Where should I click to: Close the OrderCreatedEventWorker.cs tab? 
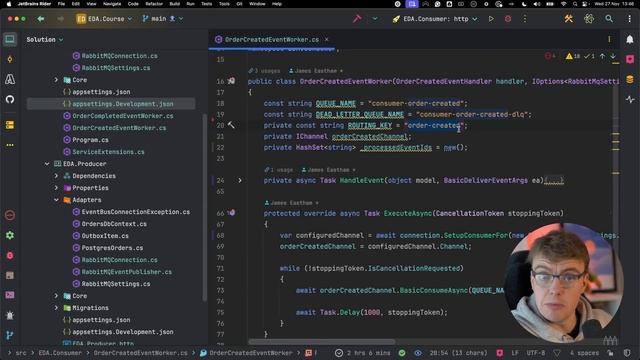[x=327, y=40]
